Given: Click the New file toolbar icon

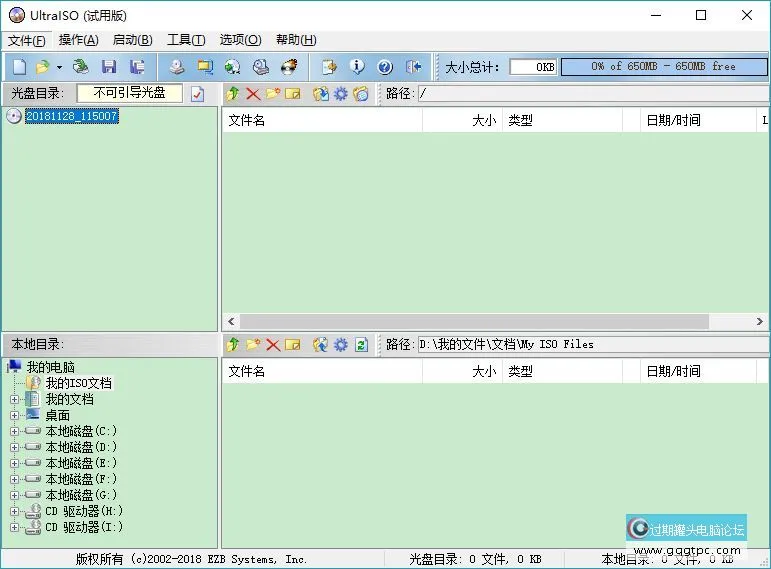Looking at the screenshot, I should point(19,67).
